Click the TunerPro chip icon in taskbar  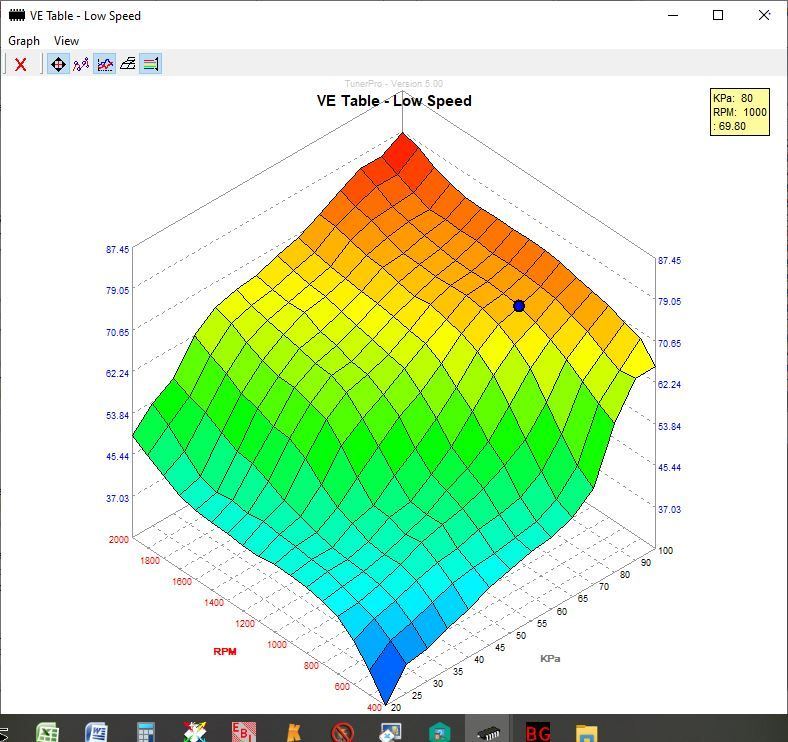coord(488,731)
